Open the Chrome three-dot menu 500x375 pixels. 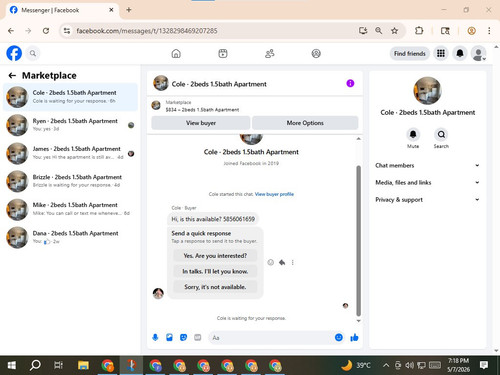tap(489, 31)
